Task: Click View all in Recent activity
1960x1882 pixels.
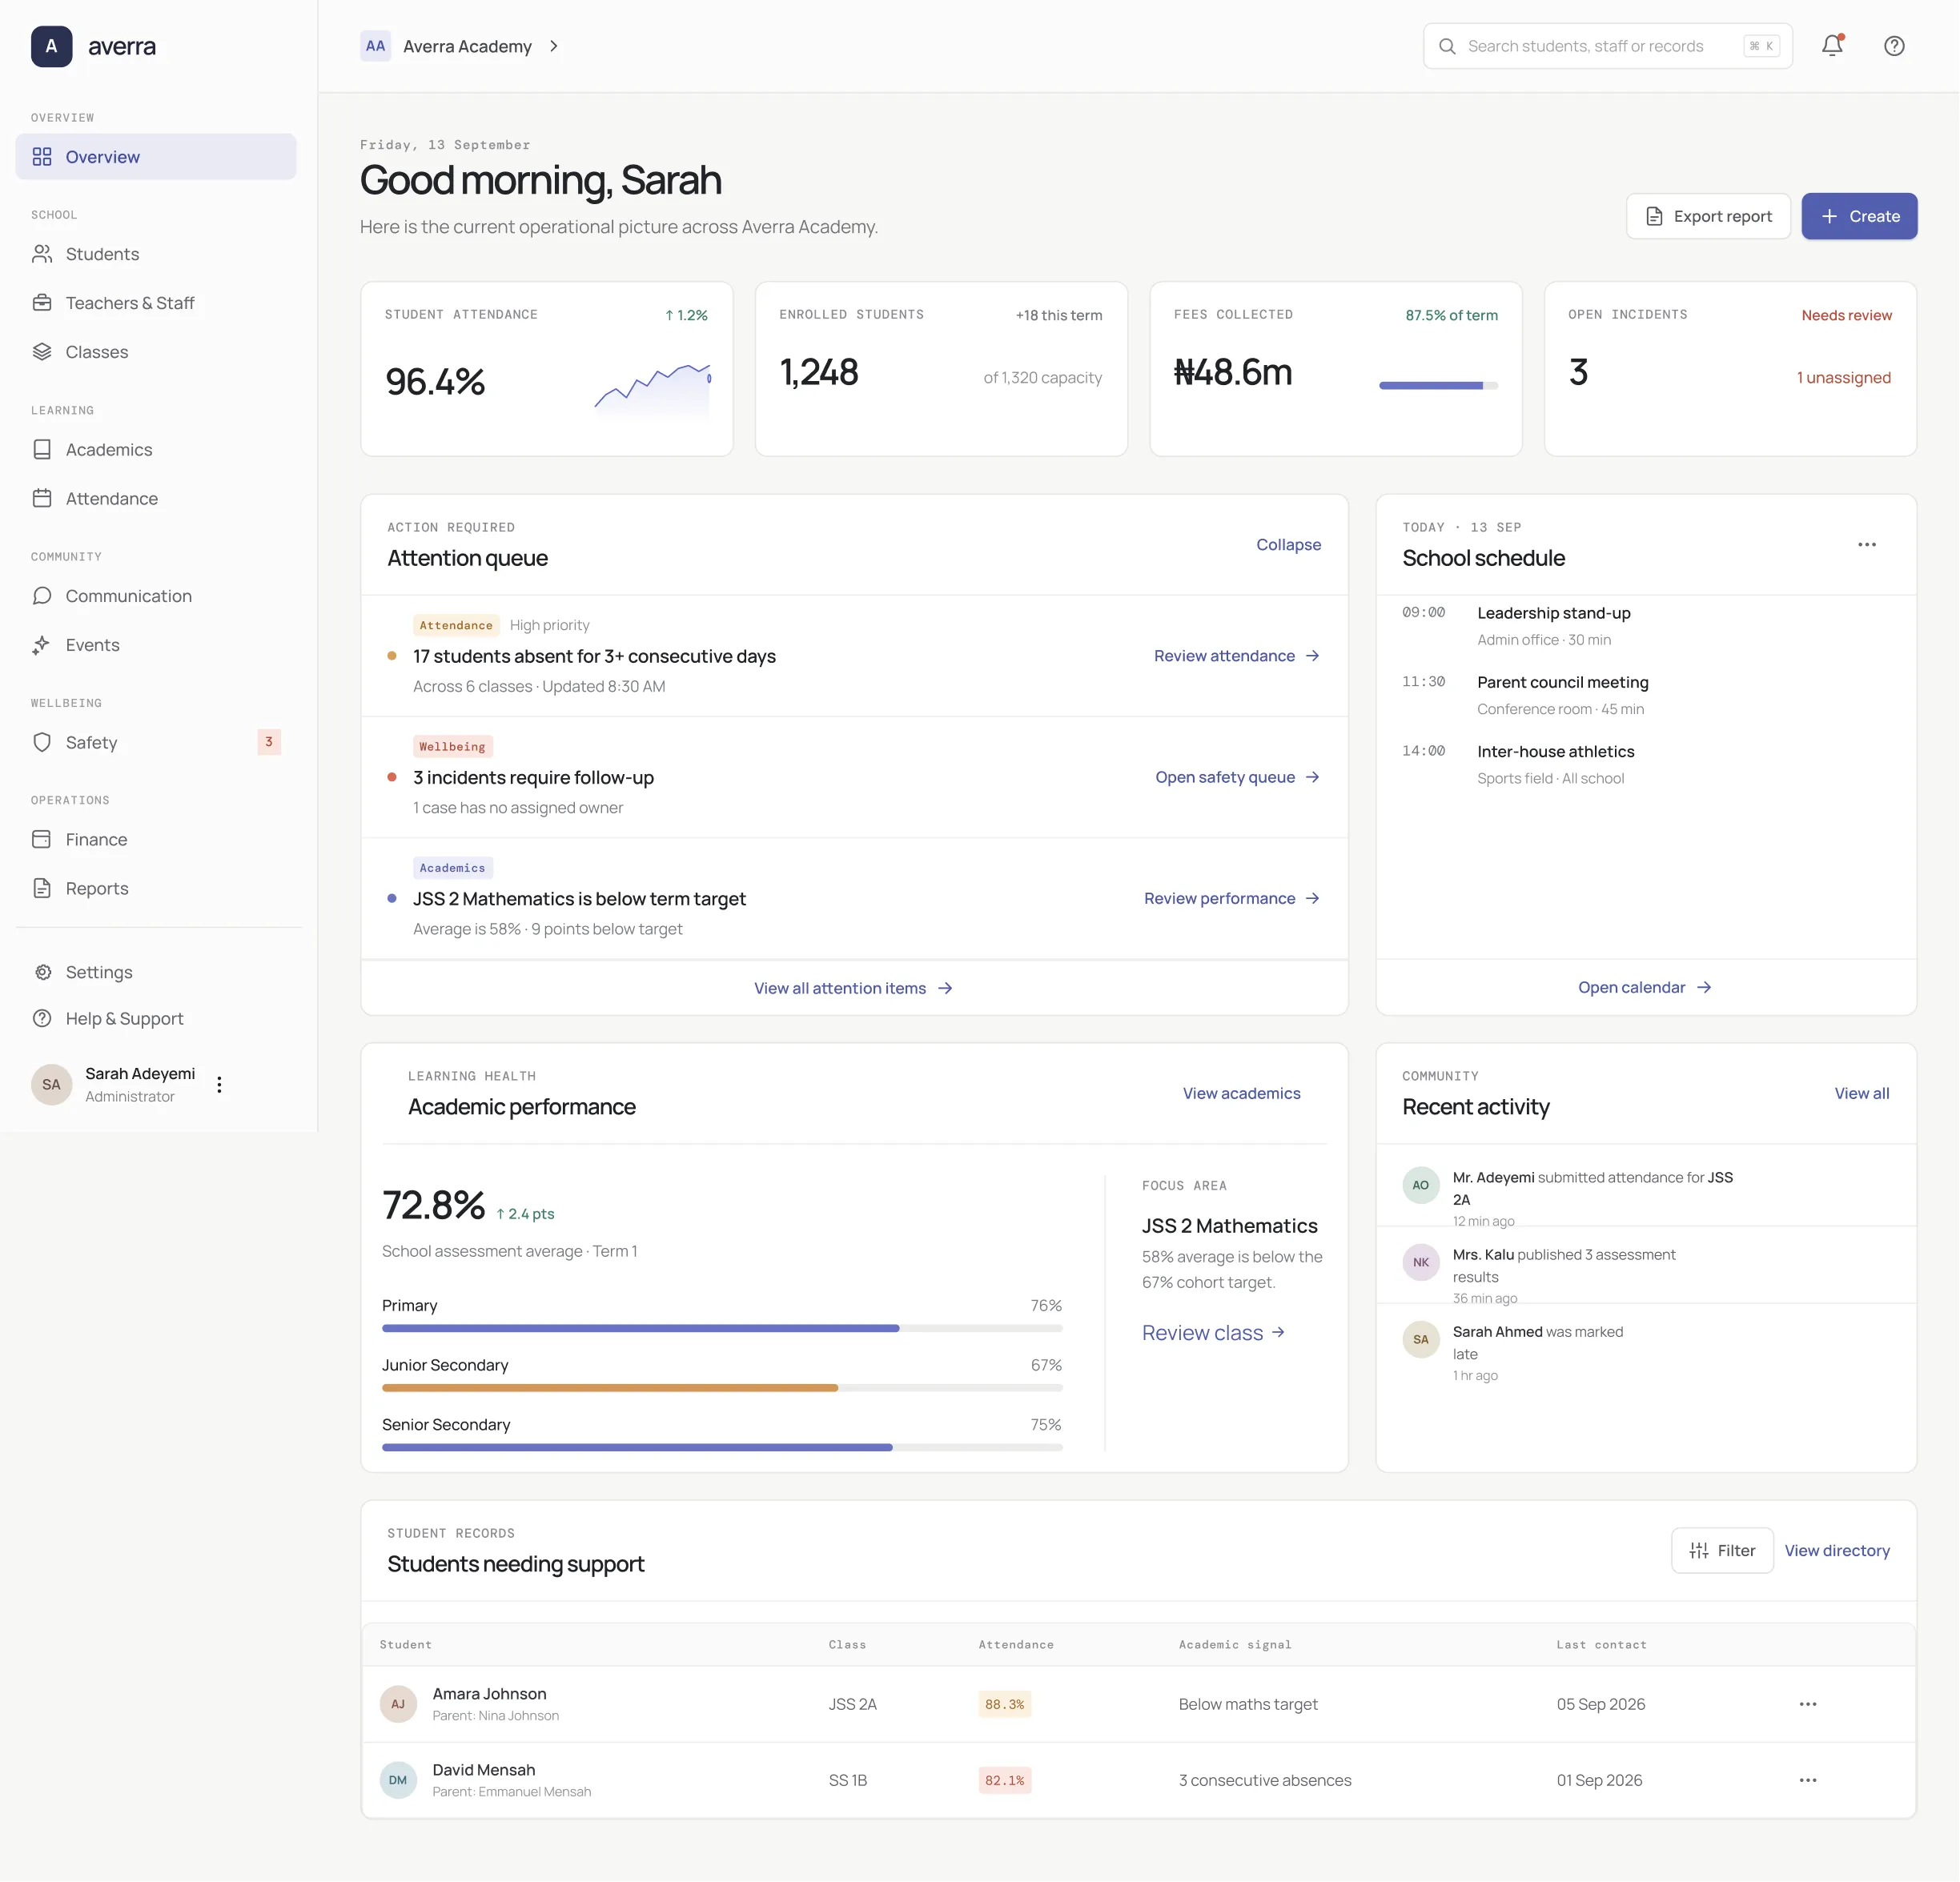Action: [x=1861, y=1094]
